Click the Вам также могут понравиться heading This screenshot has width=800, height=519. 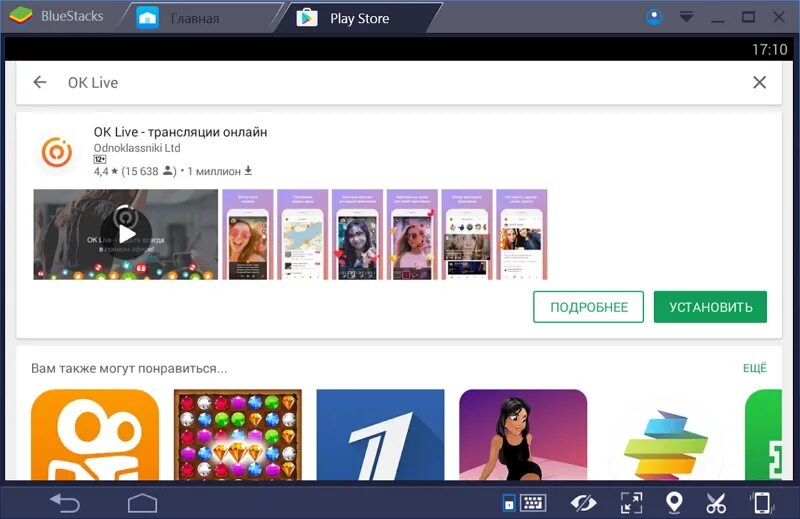[129, 368]
